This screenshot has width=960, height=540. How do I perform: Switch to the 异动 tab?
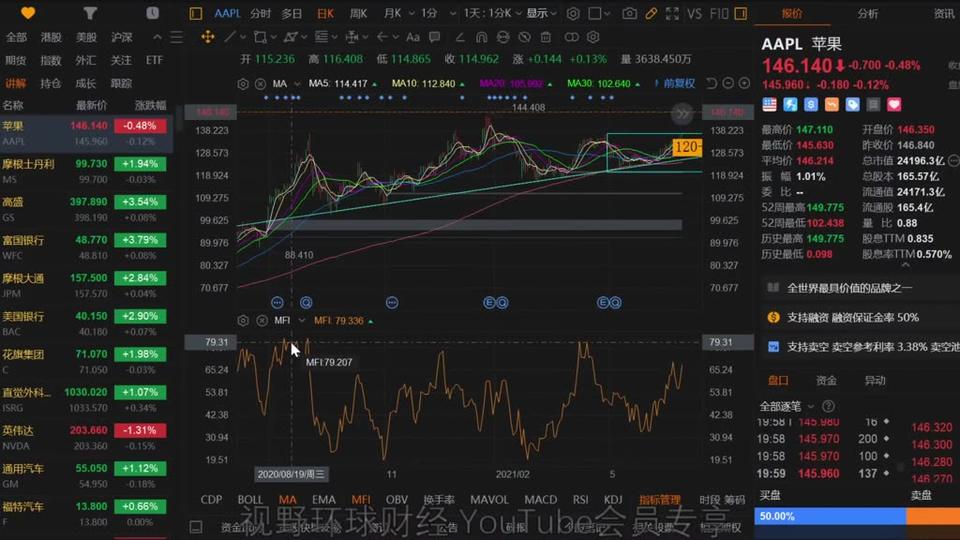pos(874,381)
